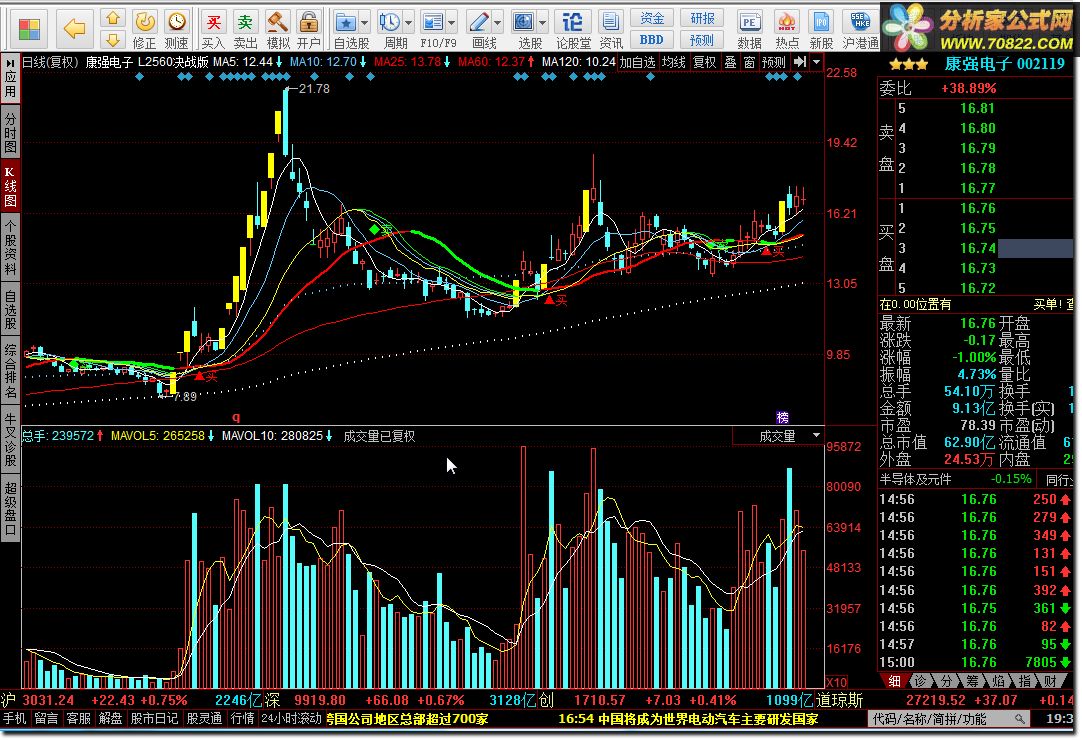
Task: Open the 新股 IPO icon
Action: (821, 28)
